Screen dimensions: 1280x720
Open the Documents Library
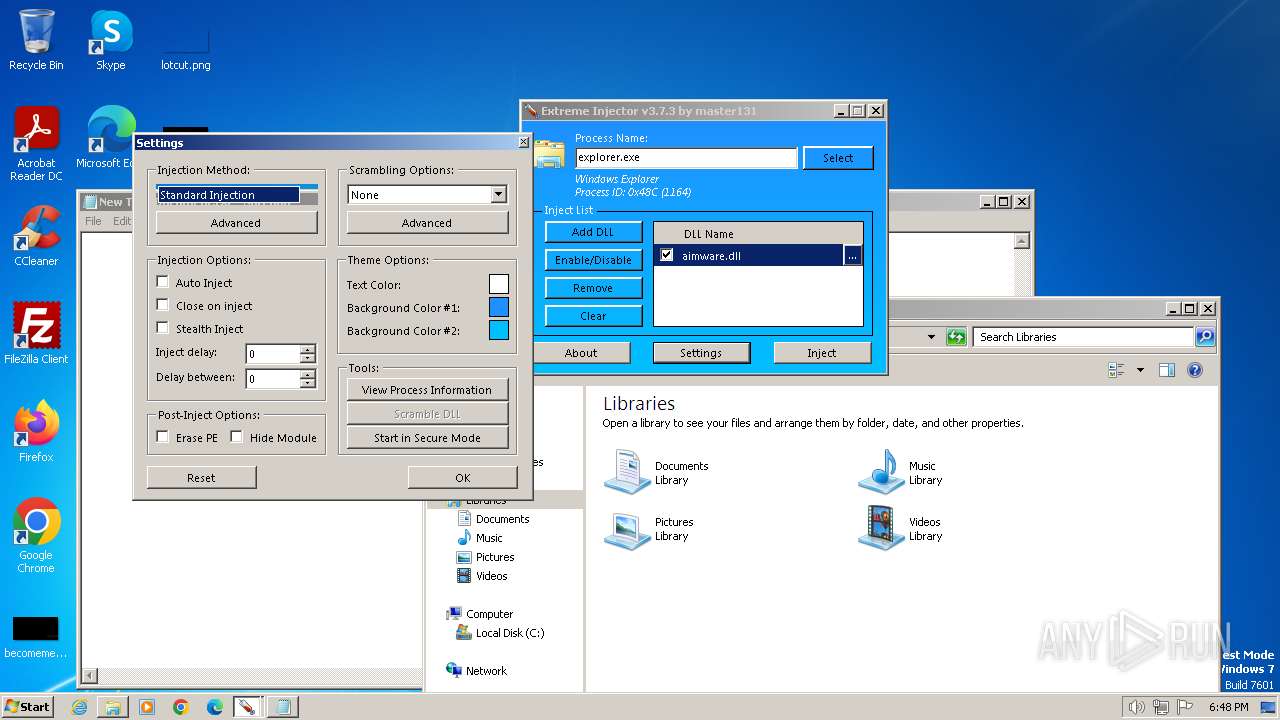(657, 472)
